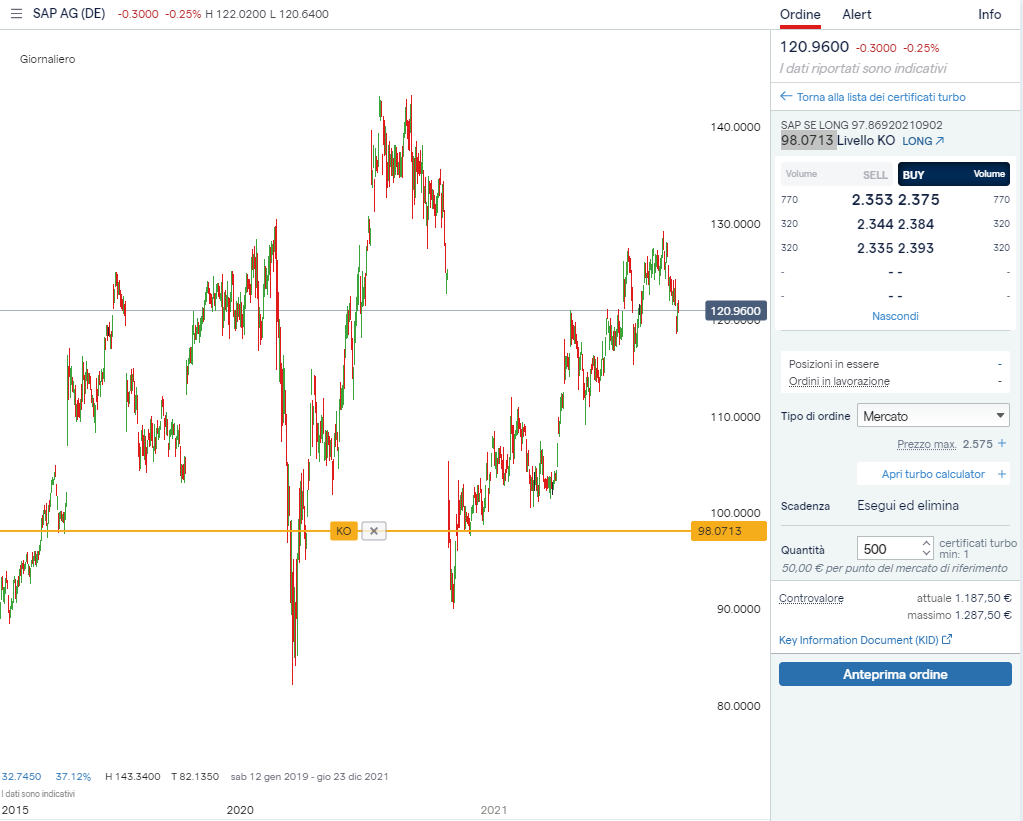Open the hamburger menu beside SAP AG
1023x821 pixels.
tap(16, 14)
